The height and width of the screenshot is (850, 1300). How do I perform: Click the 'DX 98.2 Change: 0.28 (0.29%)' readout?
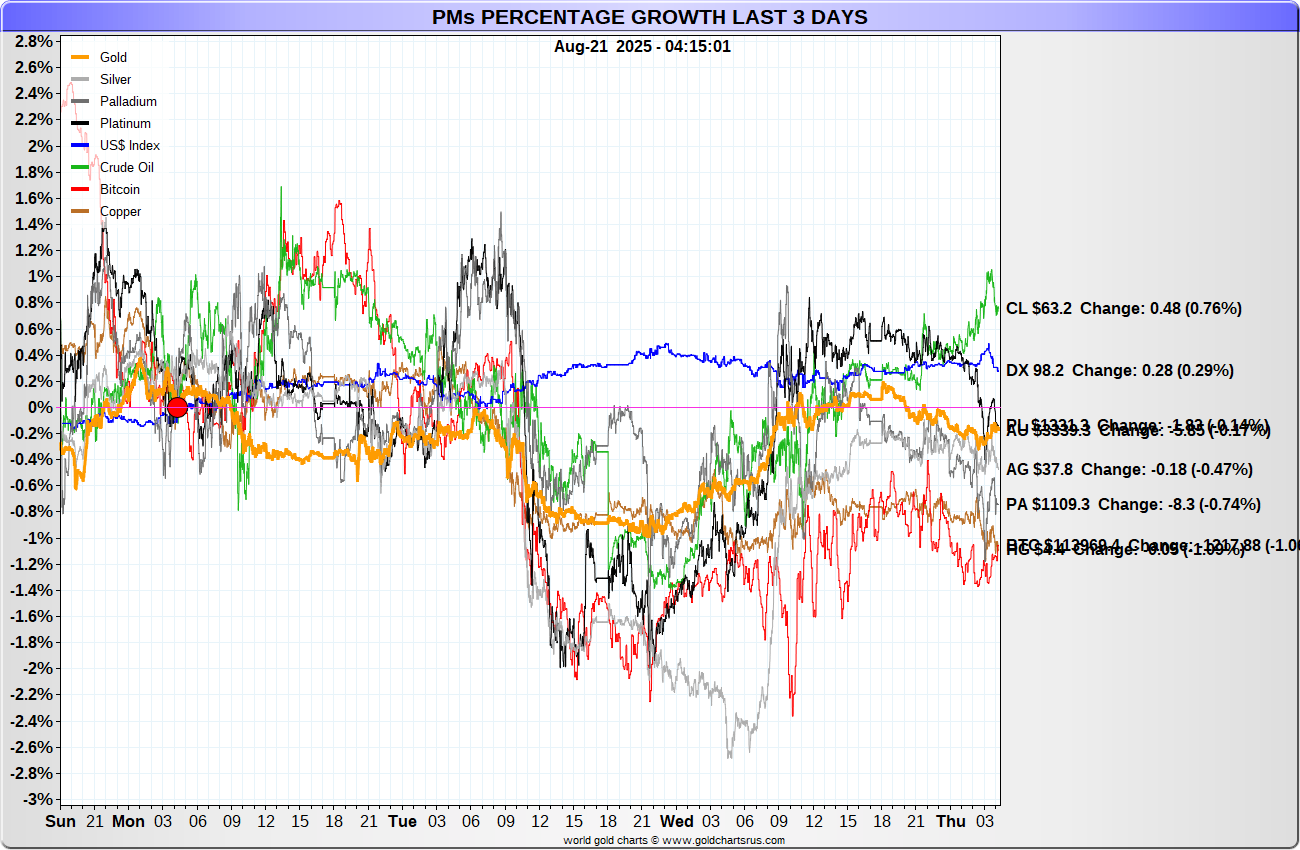pos(1120,371)
